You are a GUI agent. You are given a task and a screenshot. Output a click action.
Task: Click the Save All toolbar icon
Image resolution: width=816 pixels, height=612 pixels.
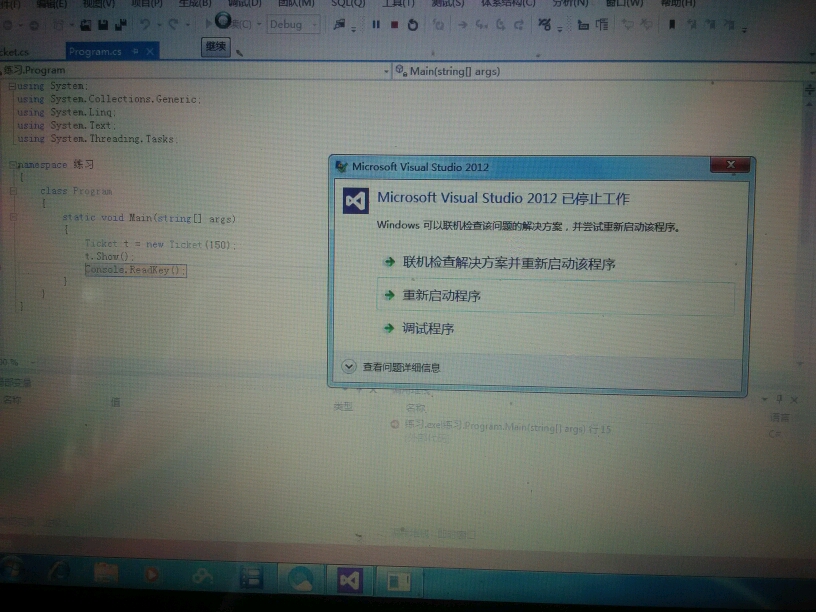(121, 24)
